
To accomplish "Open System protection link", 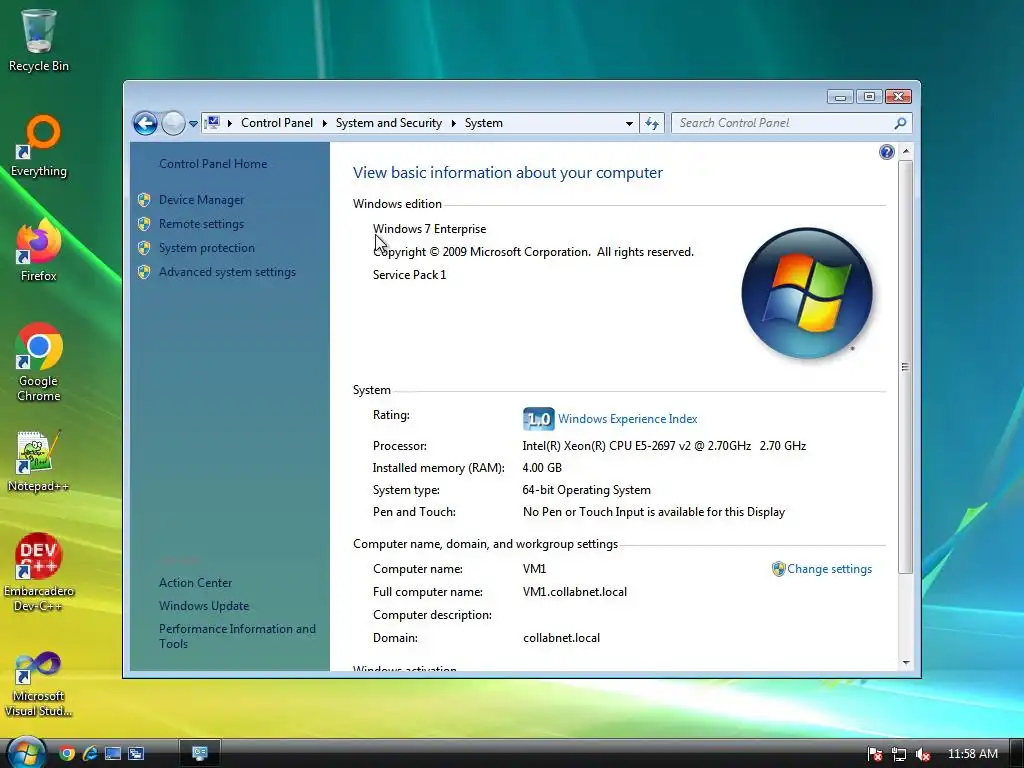I will (206, 248).
